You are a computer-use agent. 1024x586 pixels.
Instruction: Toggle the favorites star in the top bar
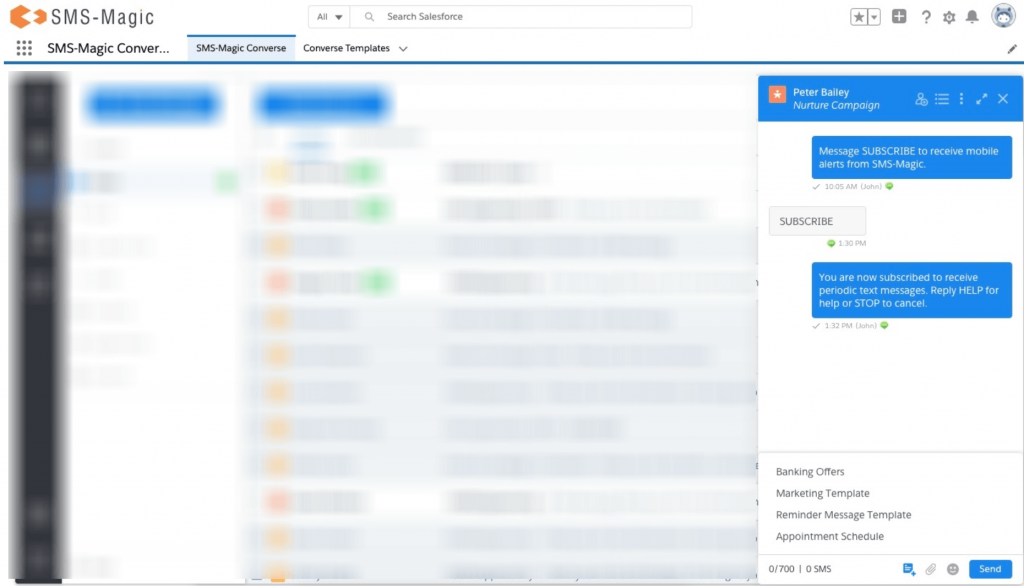point(858,16)
